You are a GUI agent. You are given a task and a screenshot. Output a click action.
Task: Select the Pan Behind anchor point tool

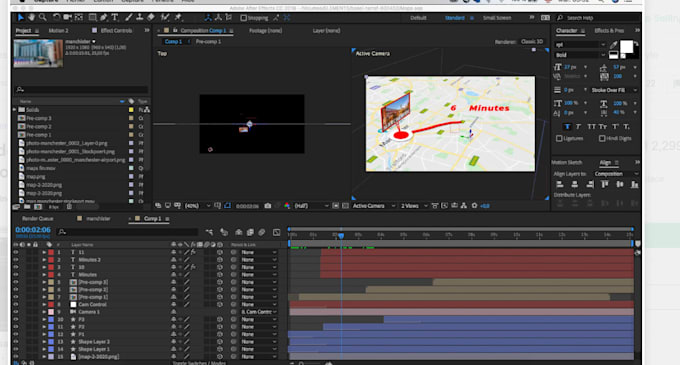coord(78,17)
